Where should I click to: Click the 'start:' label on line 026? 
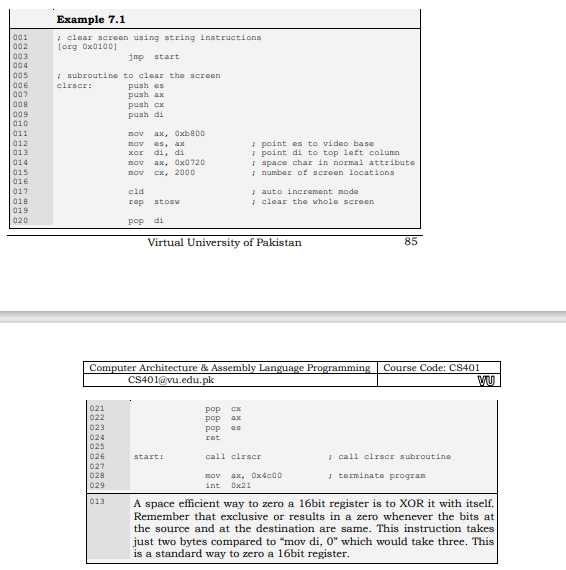[x=149, y=457]
